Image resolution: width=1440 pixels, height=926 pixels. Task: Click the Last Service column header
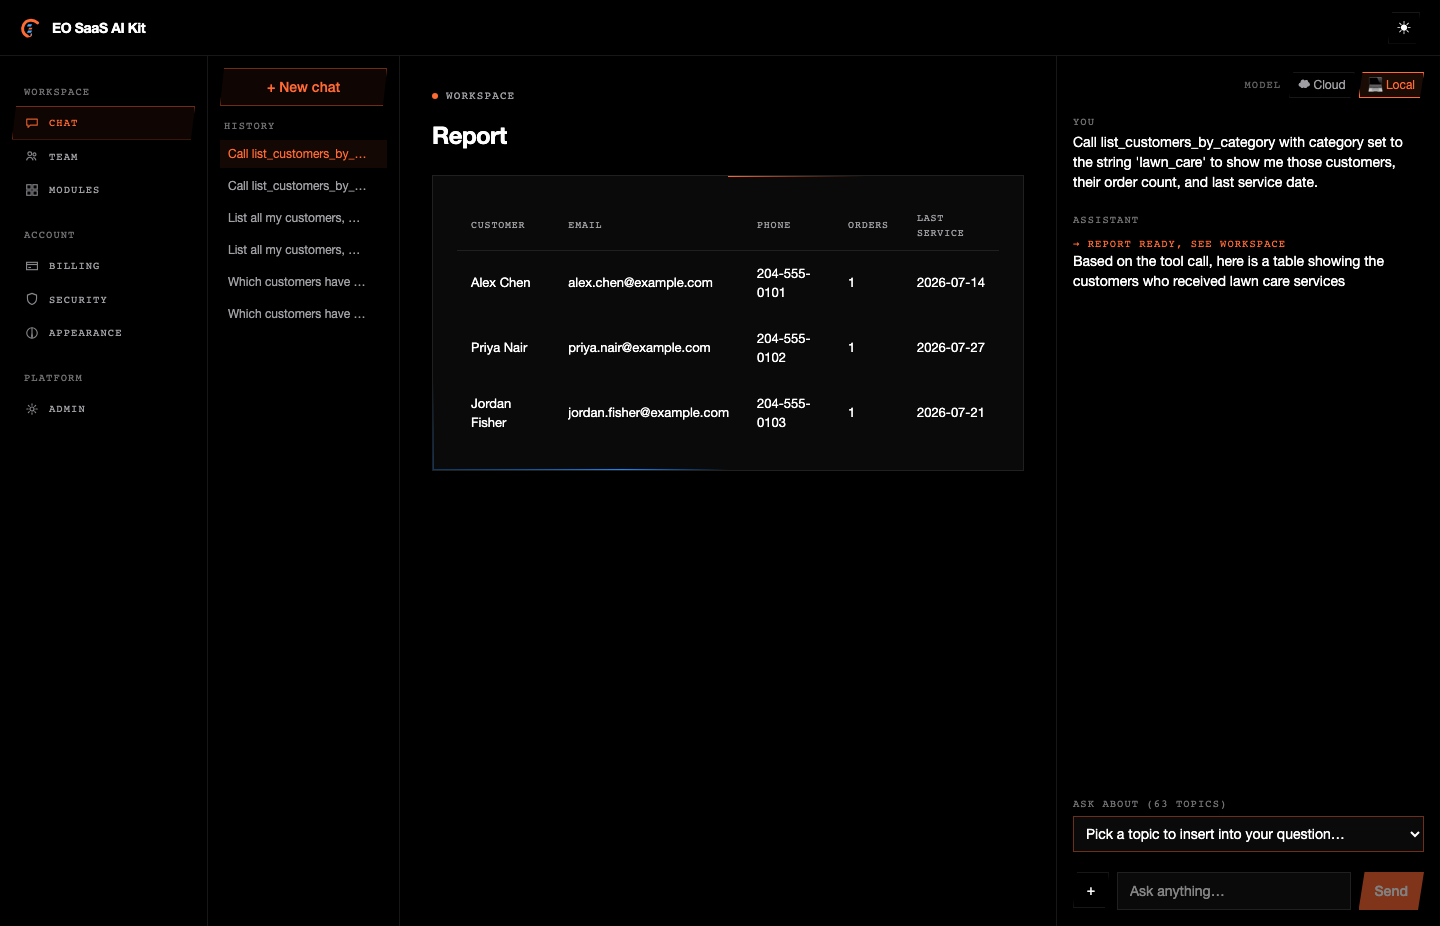940,226
